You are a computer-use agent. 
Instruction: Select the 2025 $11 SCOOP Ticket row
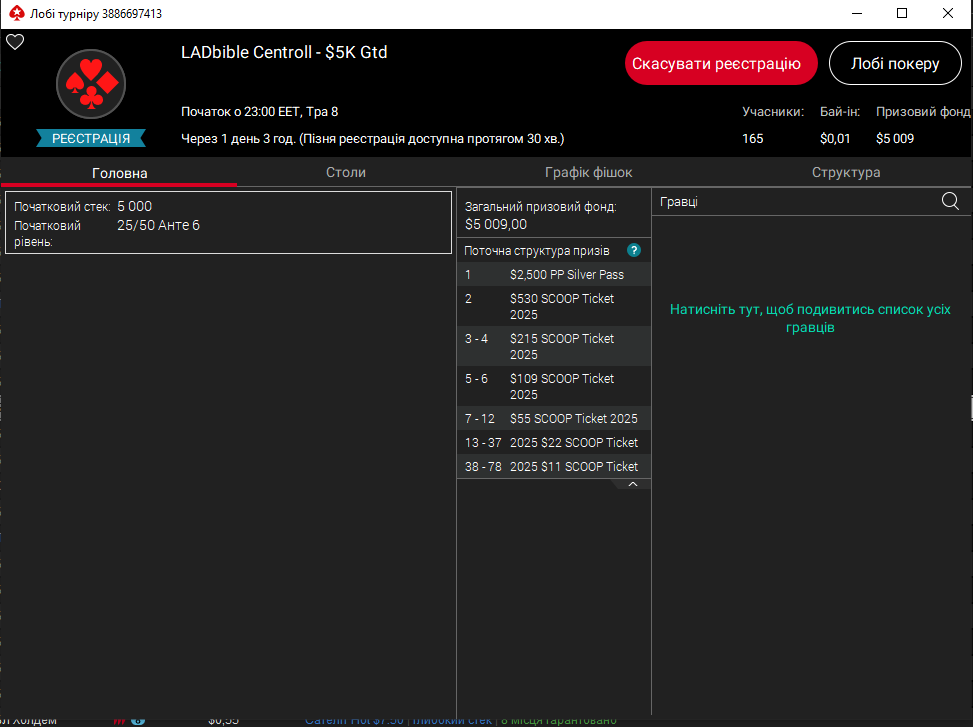coord(554,466)
